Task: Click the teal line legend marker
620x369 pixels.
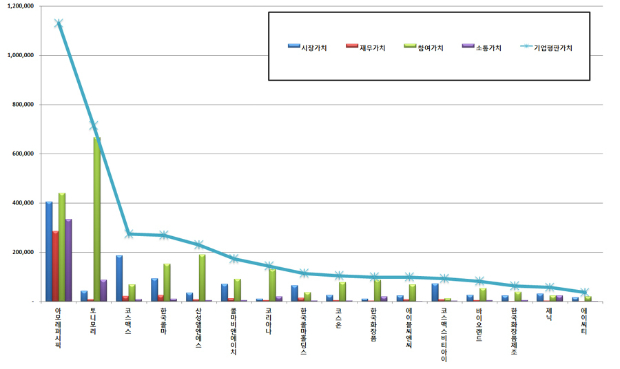Action: point(526,46)
